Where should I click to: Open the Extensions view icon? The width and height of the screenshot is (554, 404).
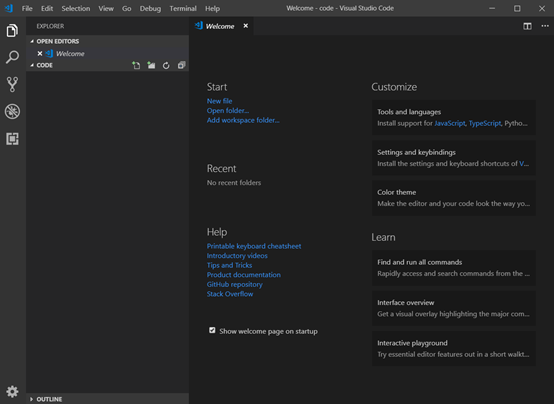coord(12,139)
